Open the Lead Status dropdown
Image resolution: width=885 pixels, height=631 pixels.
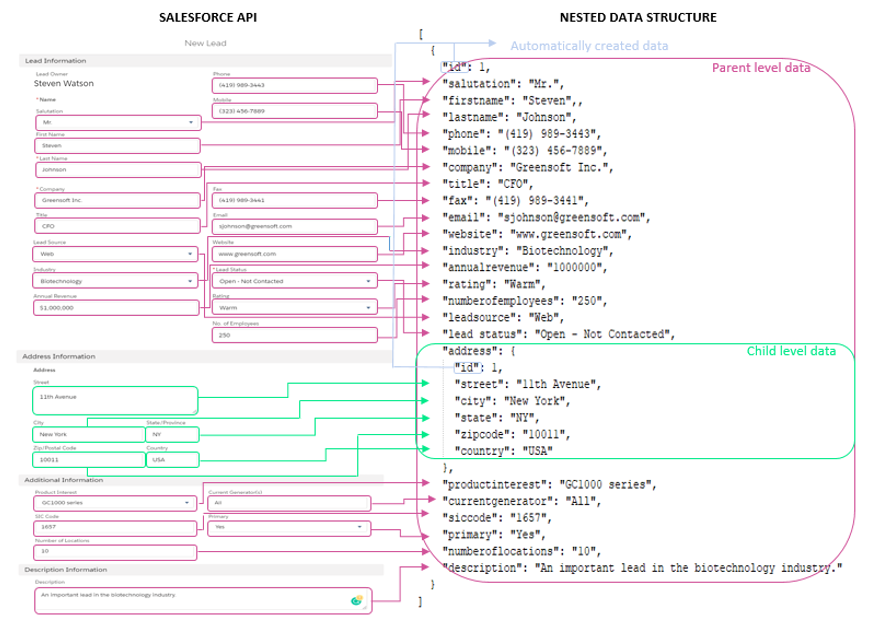295,281
